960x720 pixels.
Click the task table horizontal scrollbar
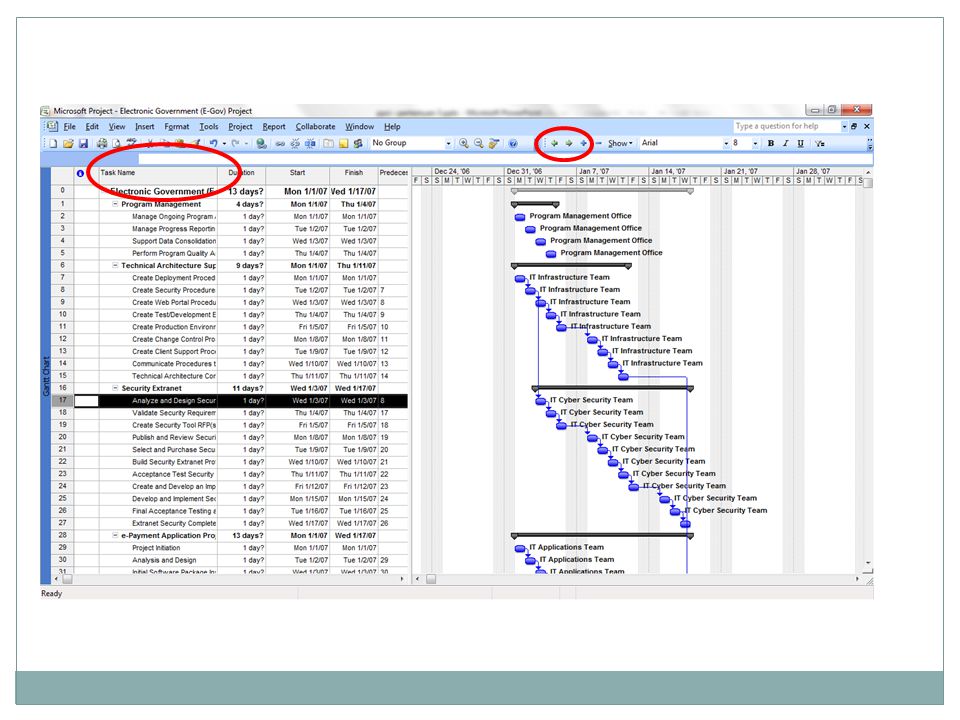(230, 579)
